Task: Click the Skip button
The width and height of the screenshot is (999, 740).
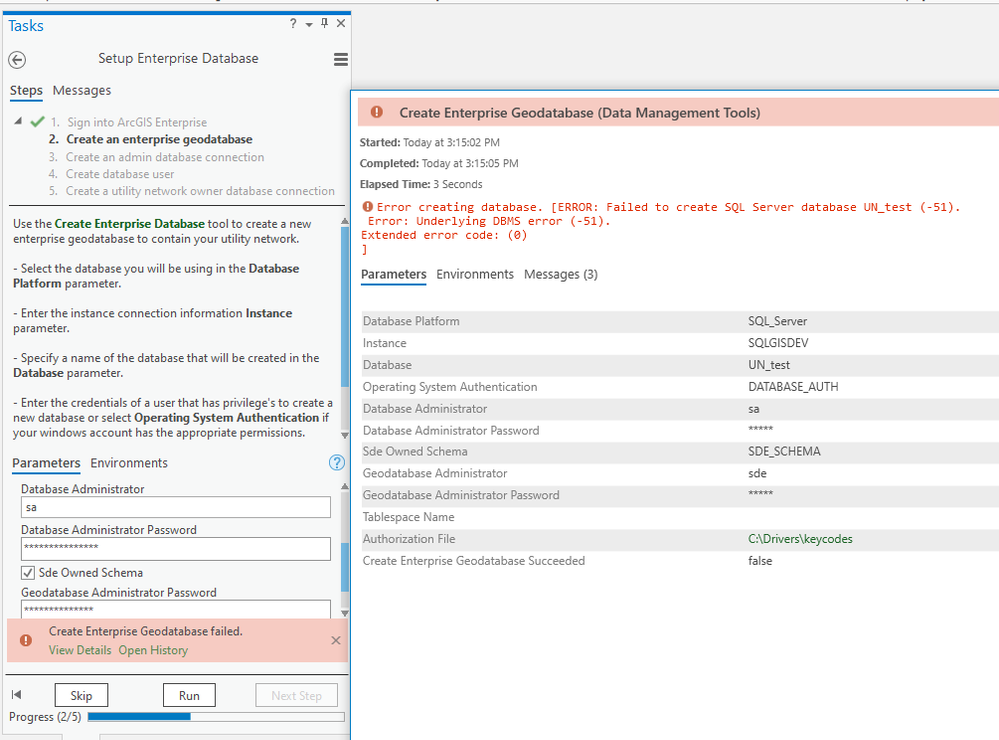Action: (x=81, y=695)
